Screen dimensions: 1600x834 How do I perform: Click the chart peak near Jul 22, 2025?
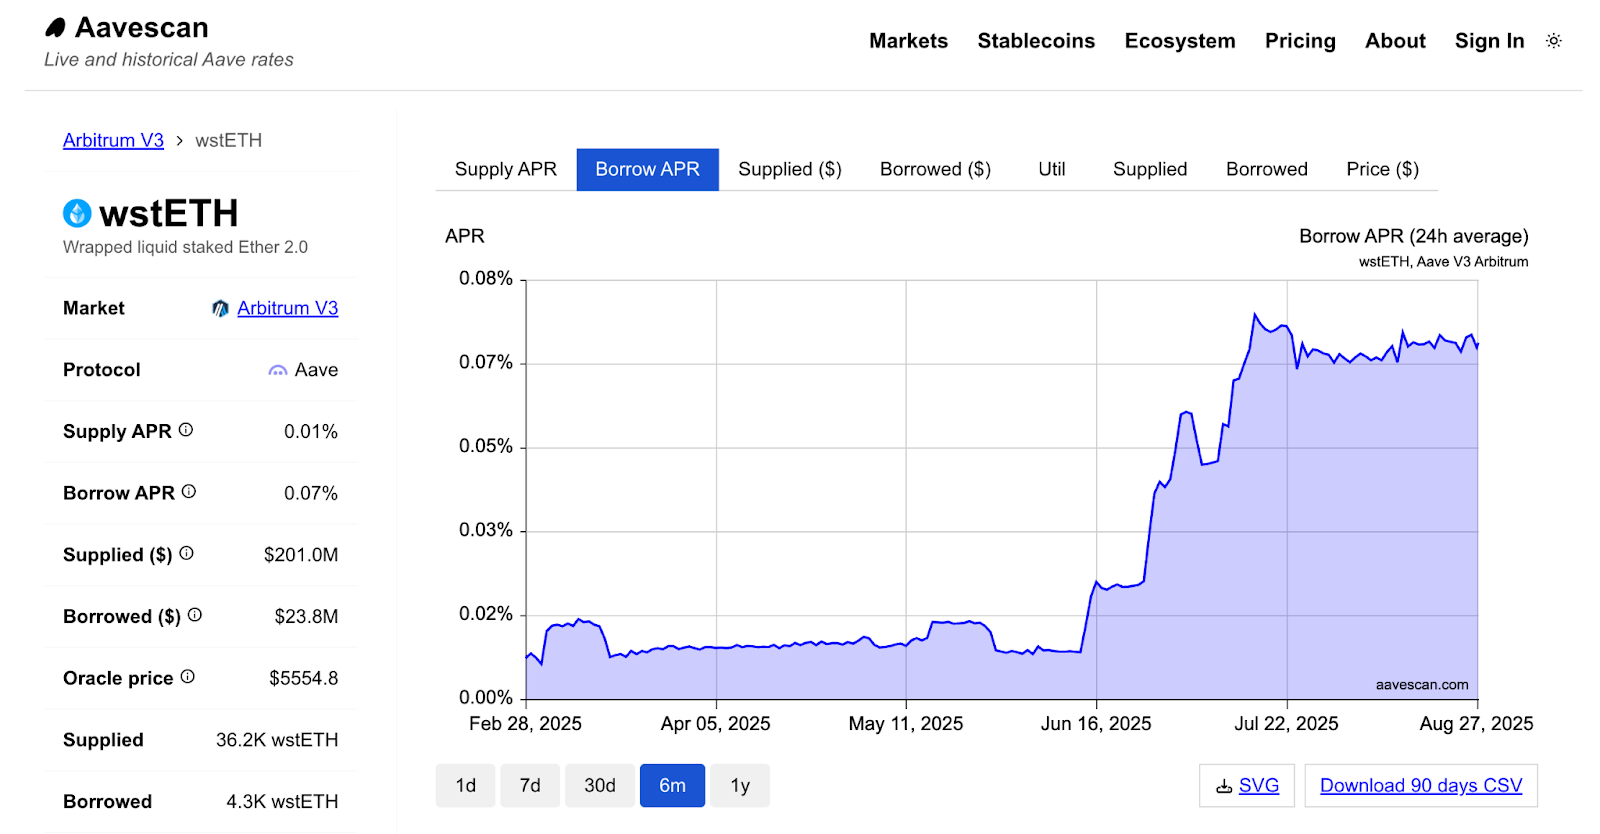tap(1255, 314)
